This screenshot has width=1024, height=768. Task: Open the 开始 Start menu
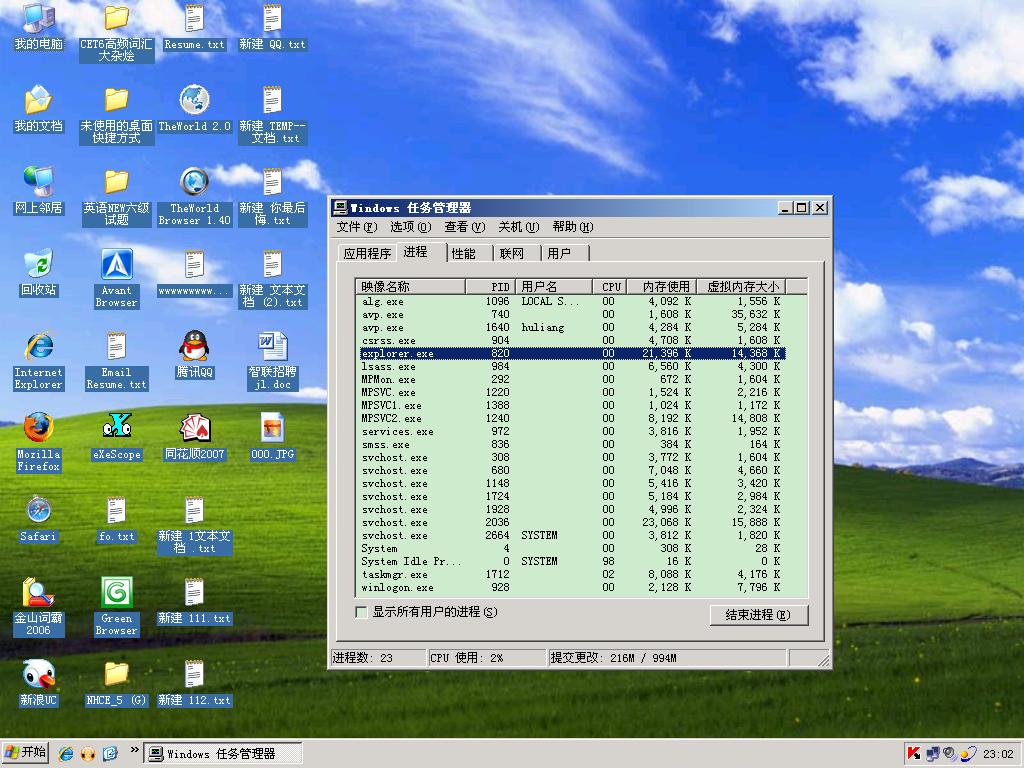pos(26,754)
